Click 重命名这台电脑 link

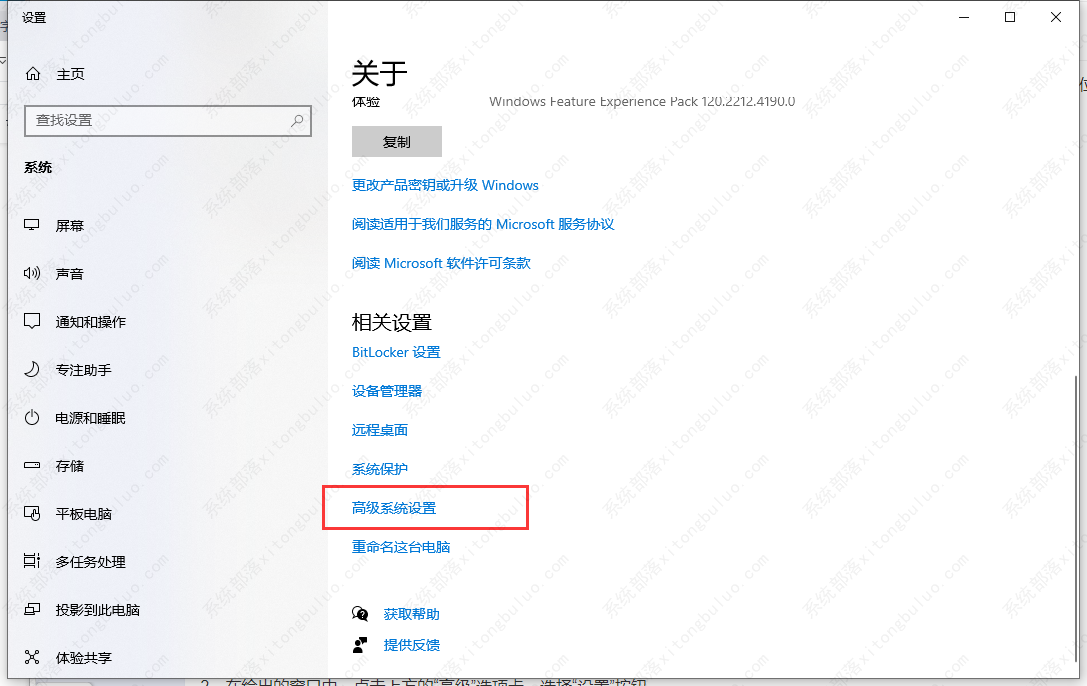tap(401, 547)
